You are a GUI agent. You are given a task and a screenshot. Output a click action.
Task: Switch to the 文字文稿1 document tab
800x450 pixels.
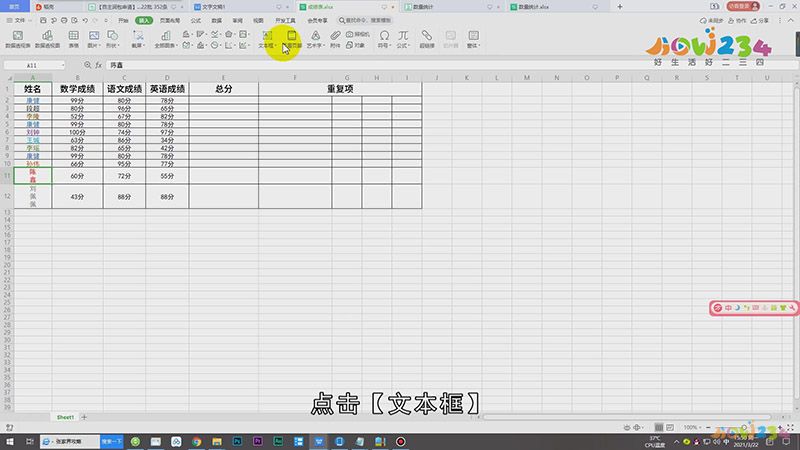point(240,7)
